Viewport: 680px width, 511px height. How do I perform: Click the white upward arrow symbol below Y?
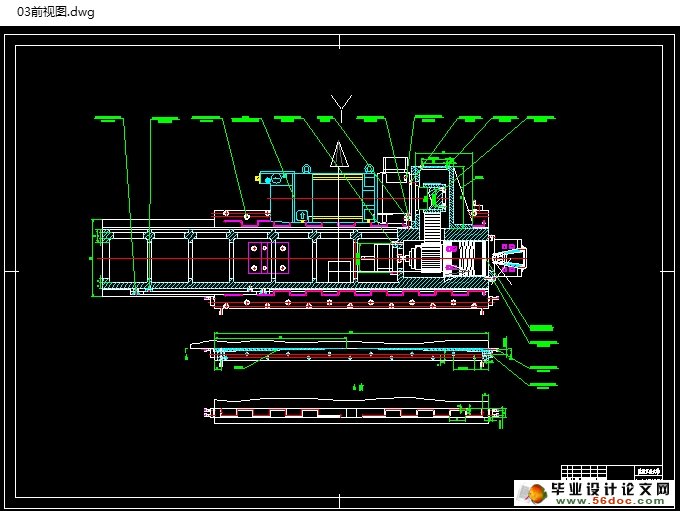coord(339,154)
